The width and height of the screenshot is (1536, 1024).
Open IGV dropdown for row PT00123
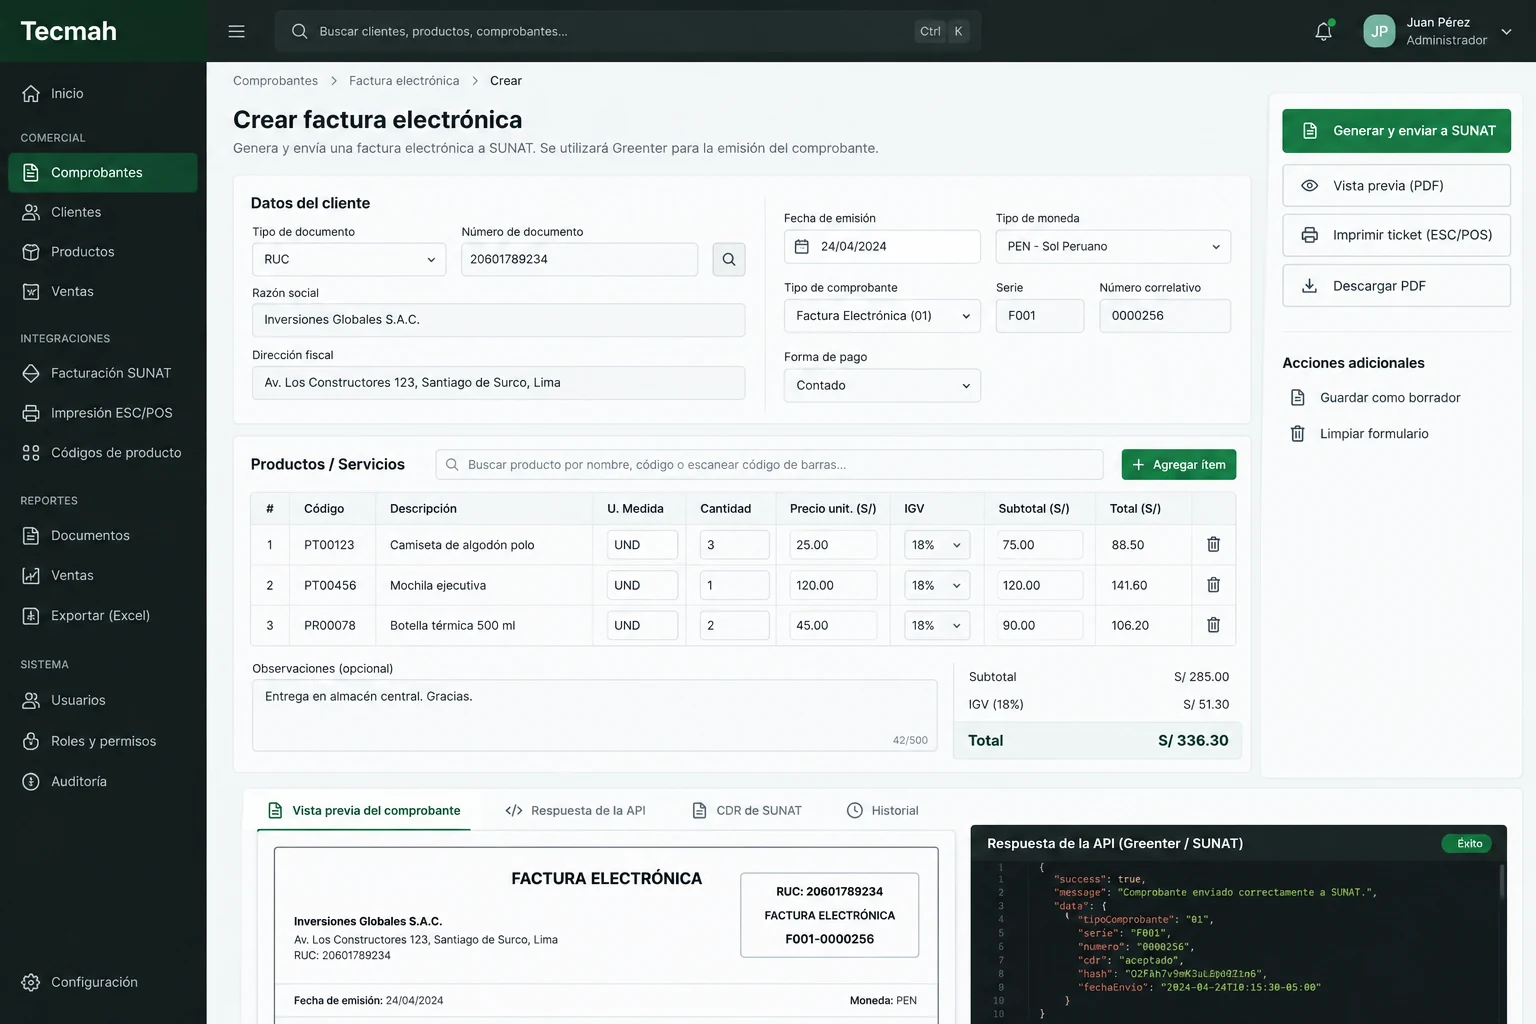tap(937, 545)
